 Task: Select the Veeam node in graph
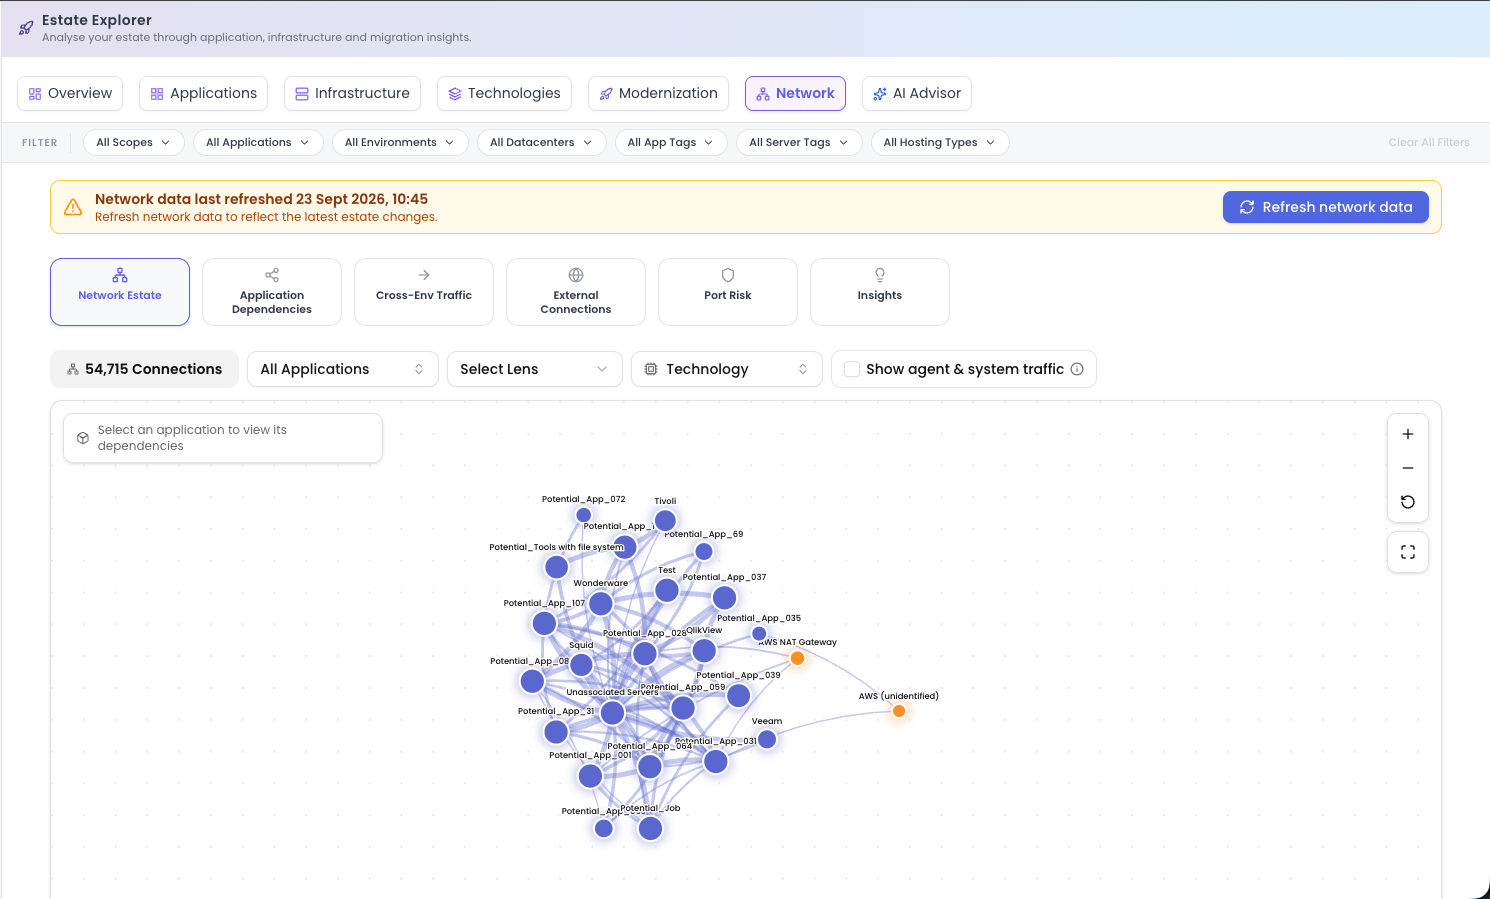pyautogui.click(x=767, y=739)
